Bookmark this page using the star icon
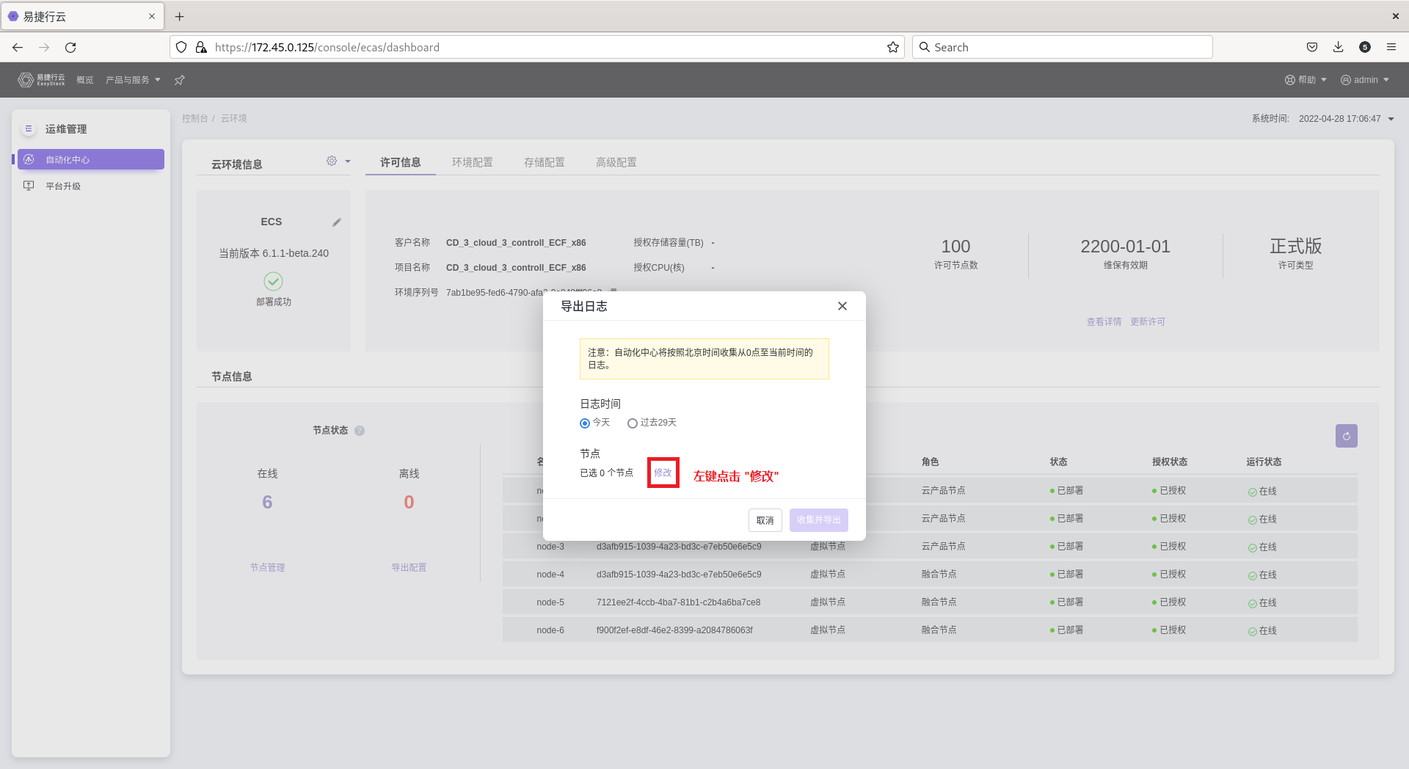1409x769 pixels. point(892,47)
